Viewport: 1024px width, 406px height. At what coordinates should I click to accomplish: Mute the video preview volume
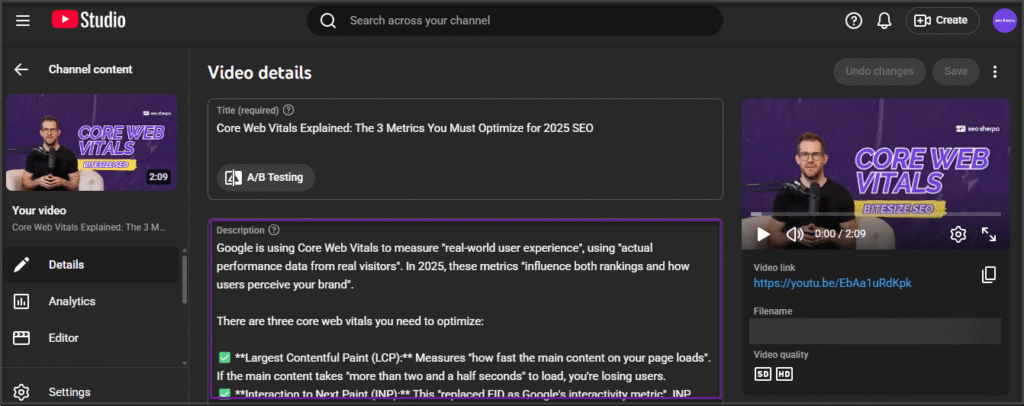click(x=795, y=234)
